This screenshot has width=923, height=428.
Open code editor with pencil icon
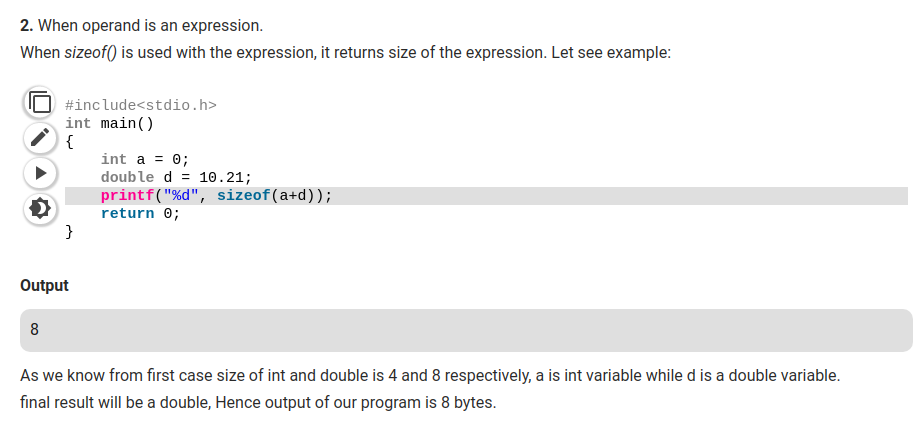(x=39, y=137)
